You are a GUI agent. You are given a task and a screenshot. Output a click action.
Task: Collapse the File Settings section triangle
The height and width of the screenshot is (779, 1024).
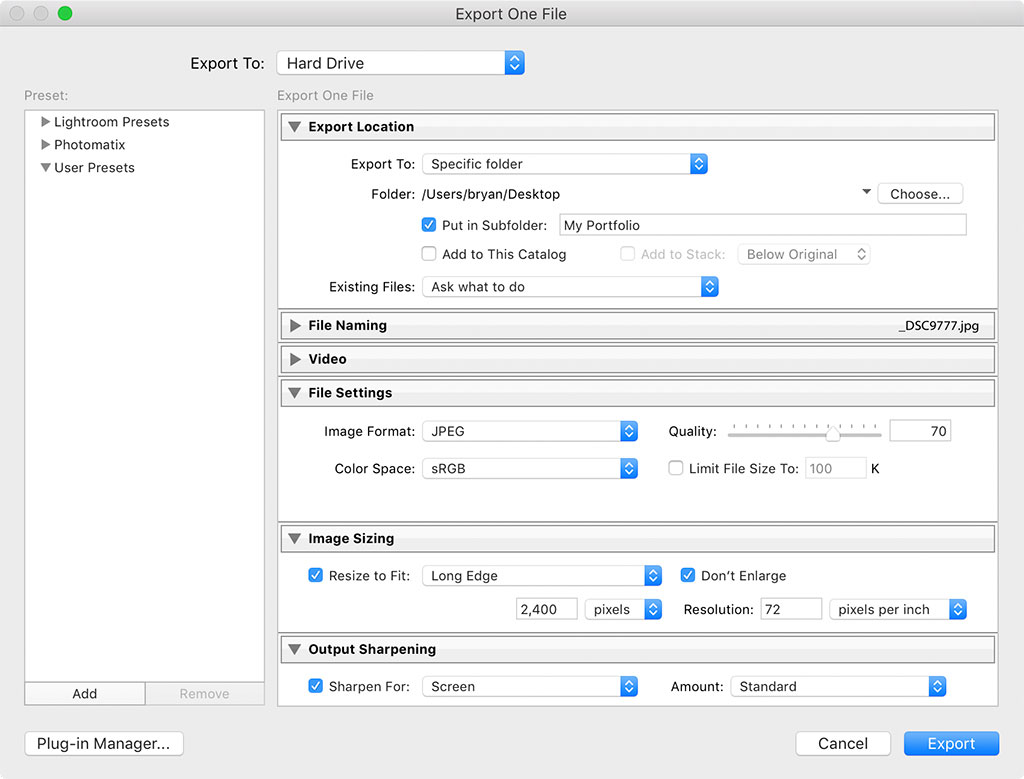coord(295,393)
